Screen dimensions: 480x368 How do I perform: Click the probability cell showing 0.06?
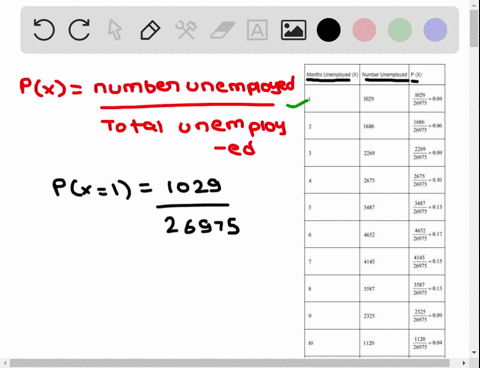pos(427,126)
